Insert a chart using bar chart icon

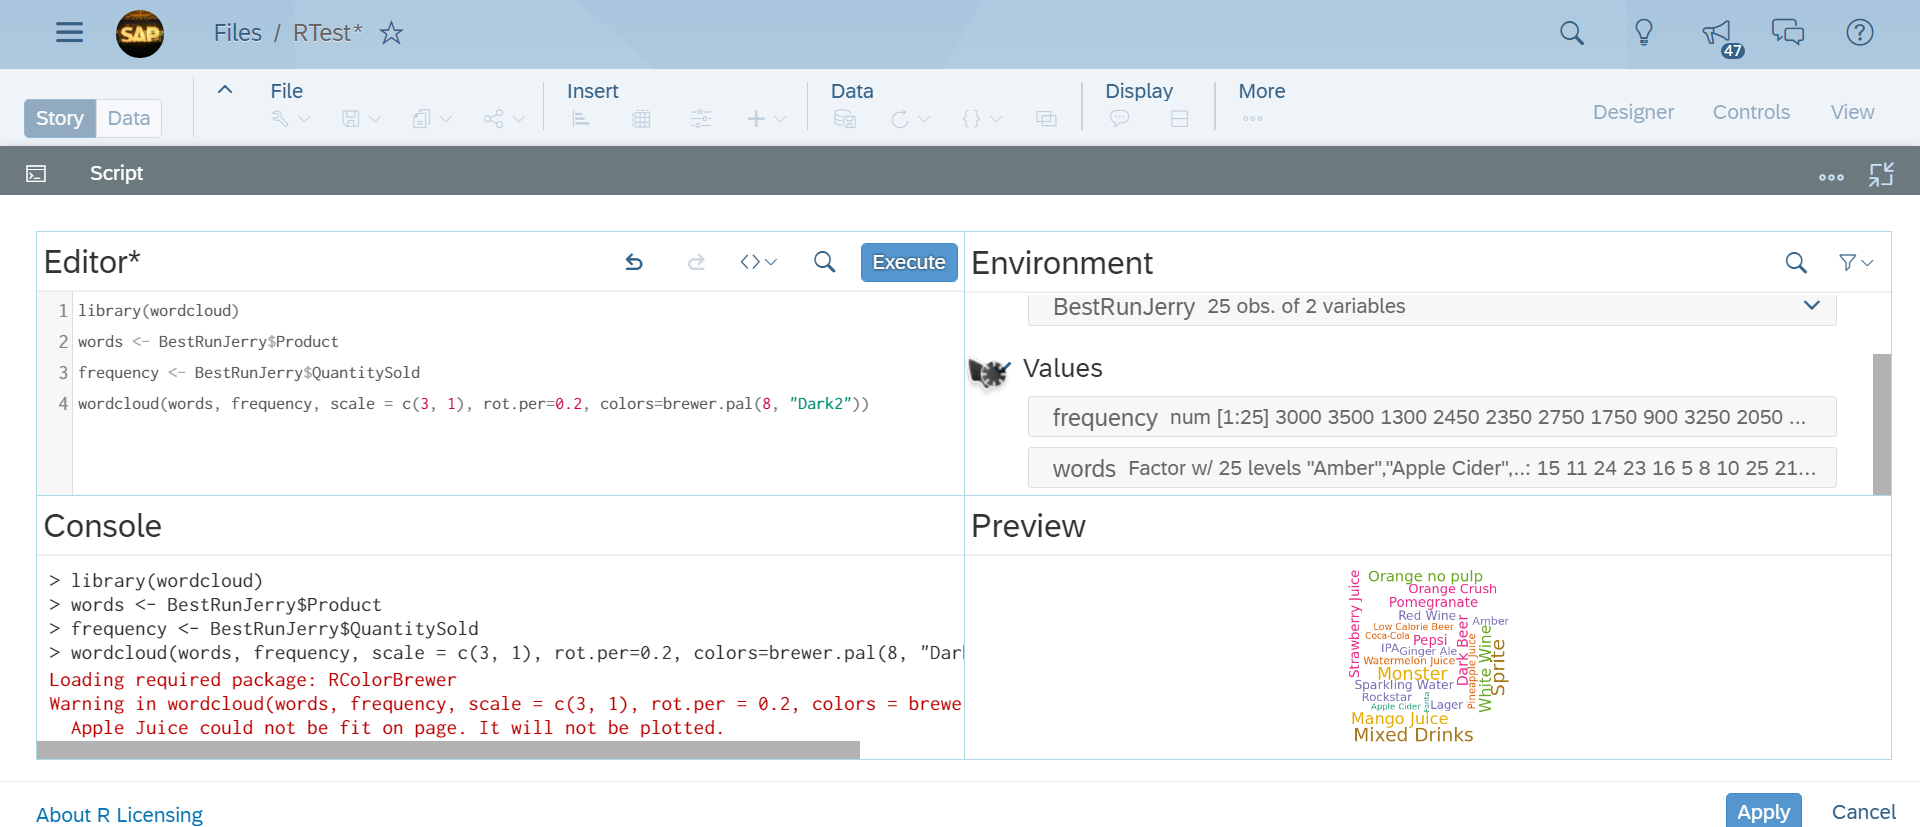[581, 119]
